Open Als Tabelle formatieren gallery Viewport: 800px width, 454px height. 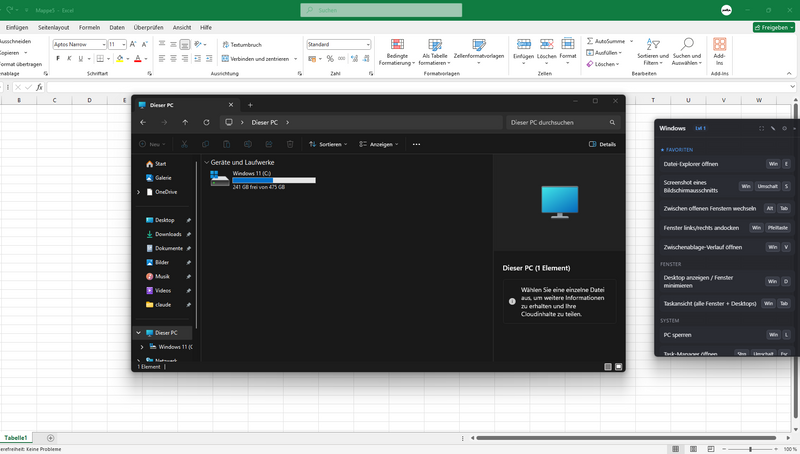435,52
